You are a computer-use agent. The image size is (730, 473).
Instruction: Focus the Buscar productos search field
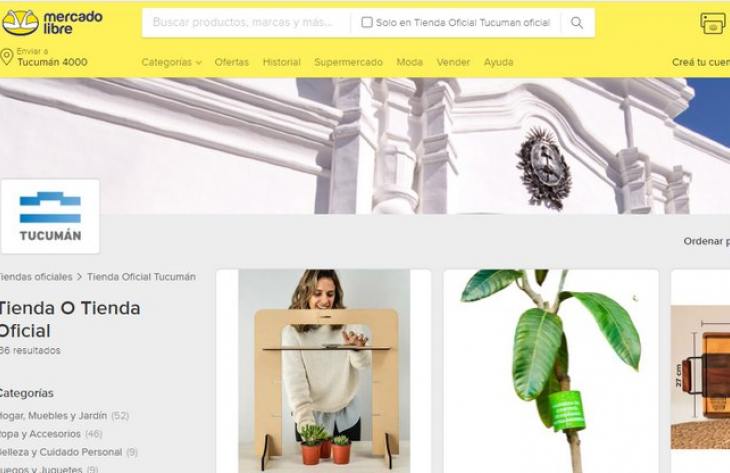247,22
